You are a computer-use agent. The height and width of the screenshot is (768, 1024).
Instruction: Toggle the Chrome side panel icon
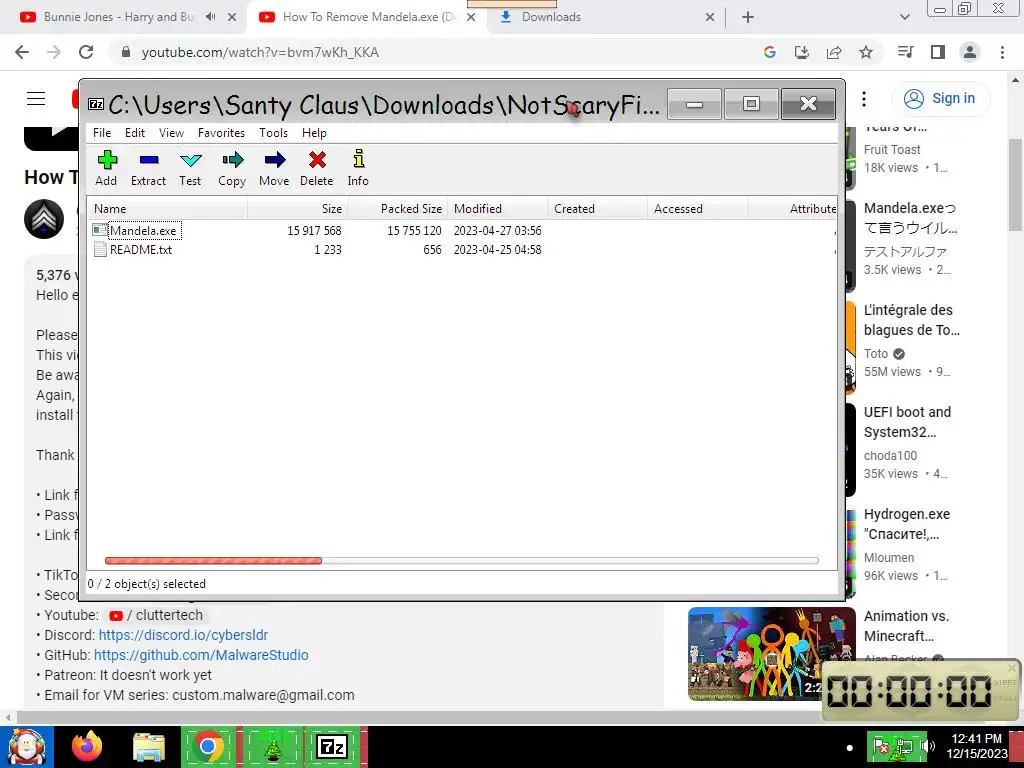tap(938, 52)
